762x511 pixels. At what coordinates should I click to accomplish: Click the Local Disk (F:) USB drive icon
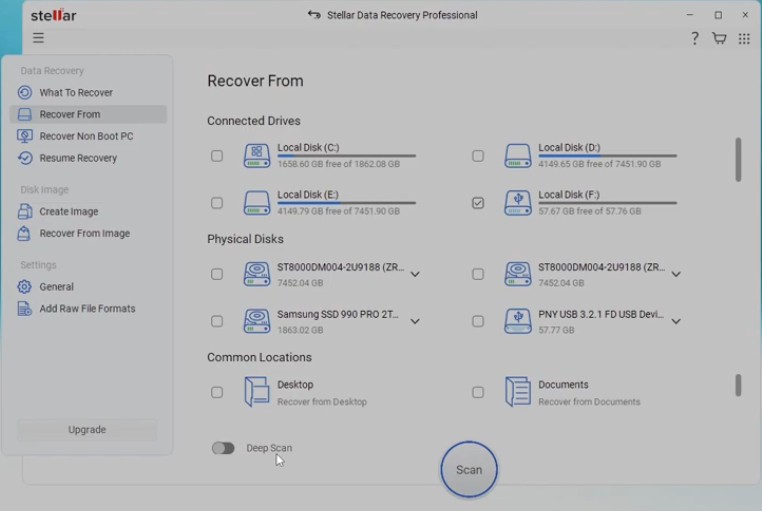point(518,203)
